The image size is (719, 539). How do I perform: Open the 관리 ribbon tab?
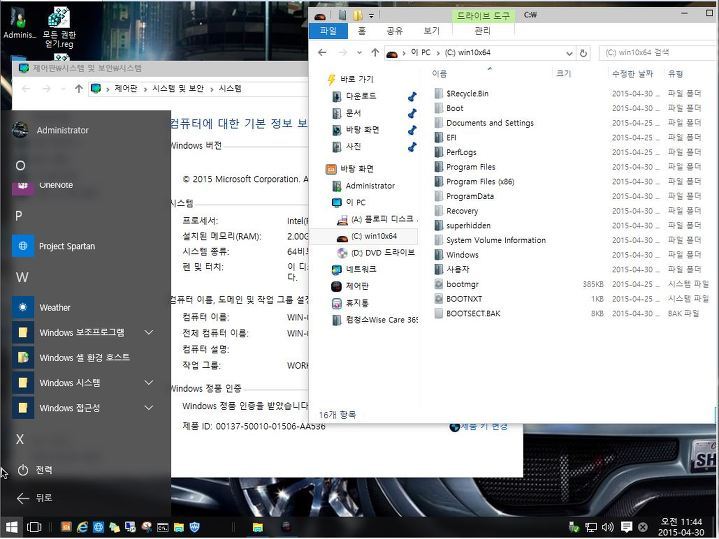482,31
